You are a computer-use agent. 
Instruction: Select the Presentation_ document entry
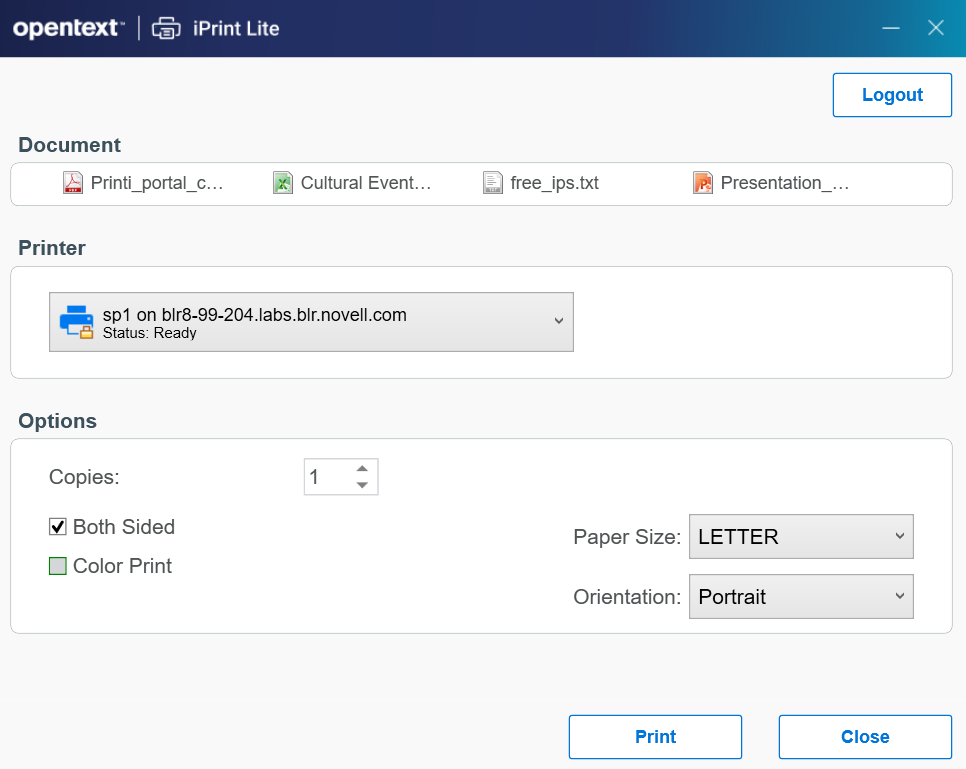[784, 183]
